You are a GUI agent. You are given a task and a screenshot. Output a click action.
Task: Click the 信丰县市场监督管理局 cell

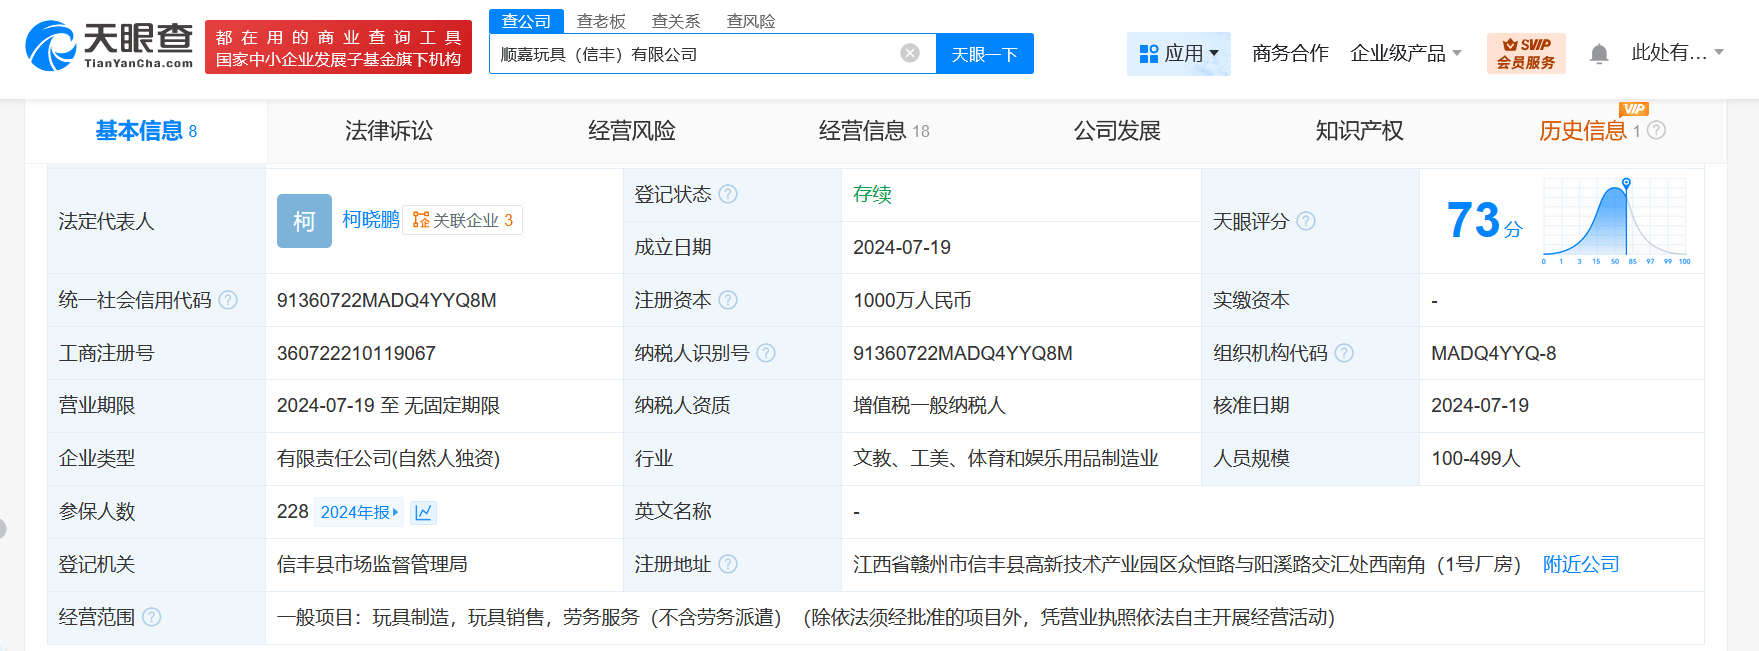tap(372, 564)
